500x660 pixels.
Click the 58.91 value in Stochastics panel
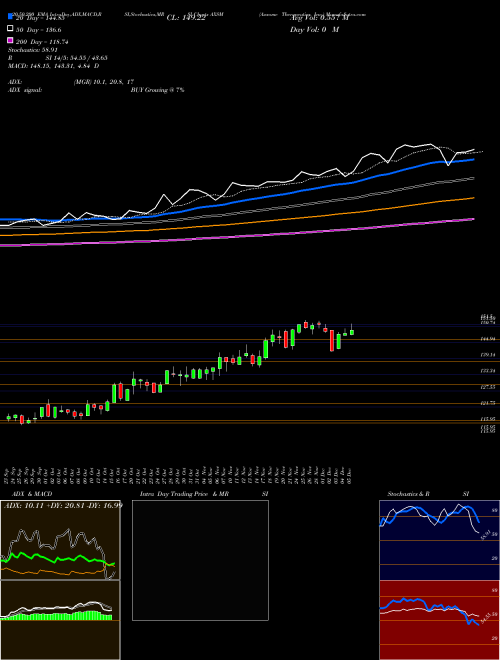(x=484, y=535)
